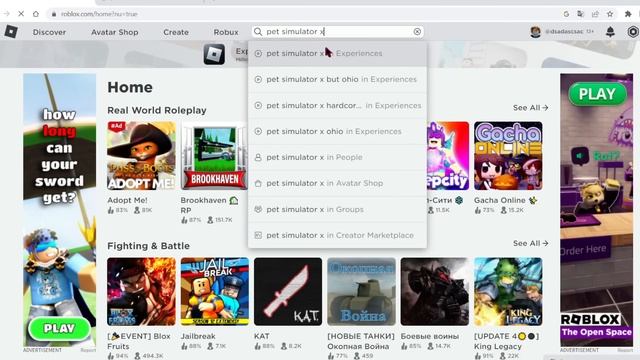Click the share page icon in address bar
Screen dimensions: 640x360
(595, 14)
